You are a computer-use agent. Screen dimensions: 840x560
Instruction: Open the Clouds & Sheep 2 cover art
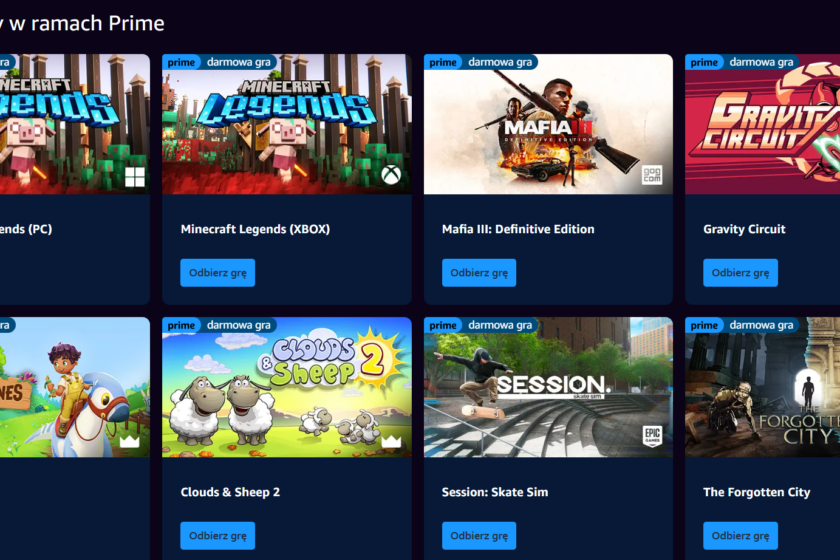[x=287, y=387]
